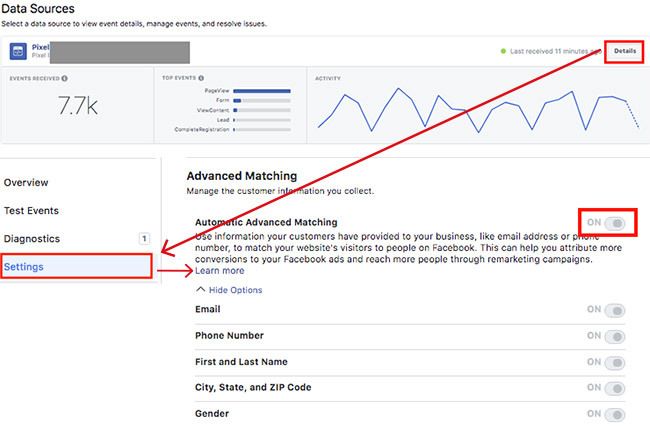Viewport: 650px width, 437px height.
Task: Select the Settings tab
Action: 24,267
